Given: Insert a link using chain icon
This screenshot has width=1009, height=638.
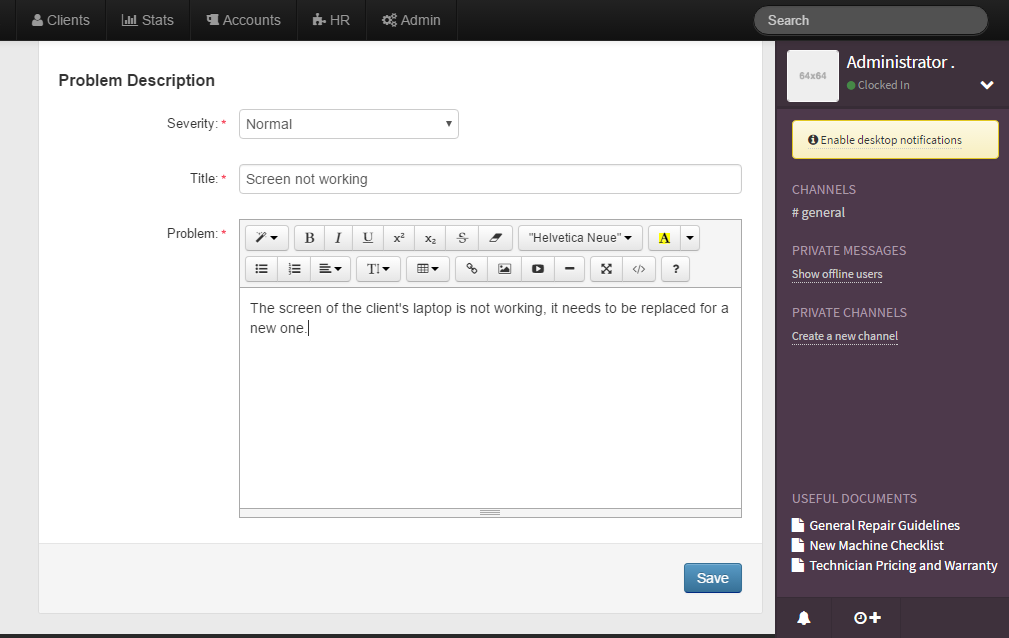Looking at the screenshot, I should tap(472, 269).
